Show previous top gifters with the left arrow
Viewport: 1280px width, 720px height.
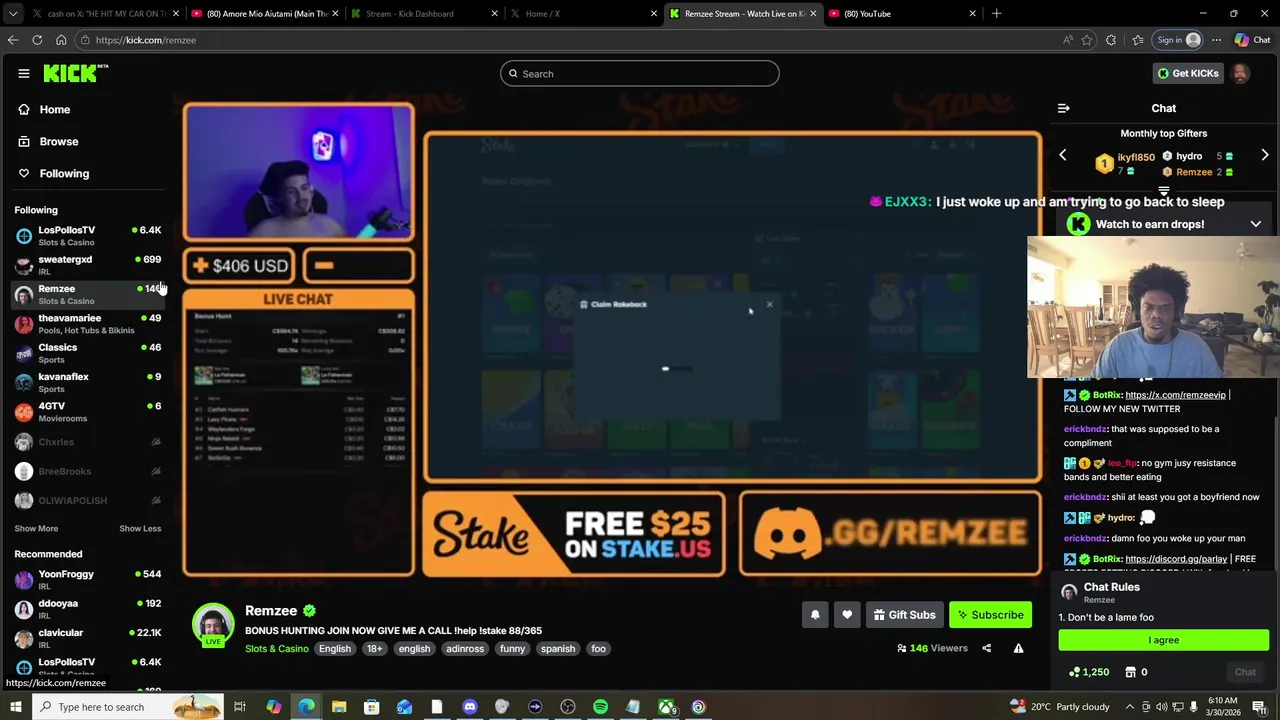pos(1063,155)
